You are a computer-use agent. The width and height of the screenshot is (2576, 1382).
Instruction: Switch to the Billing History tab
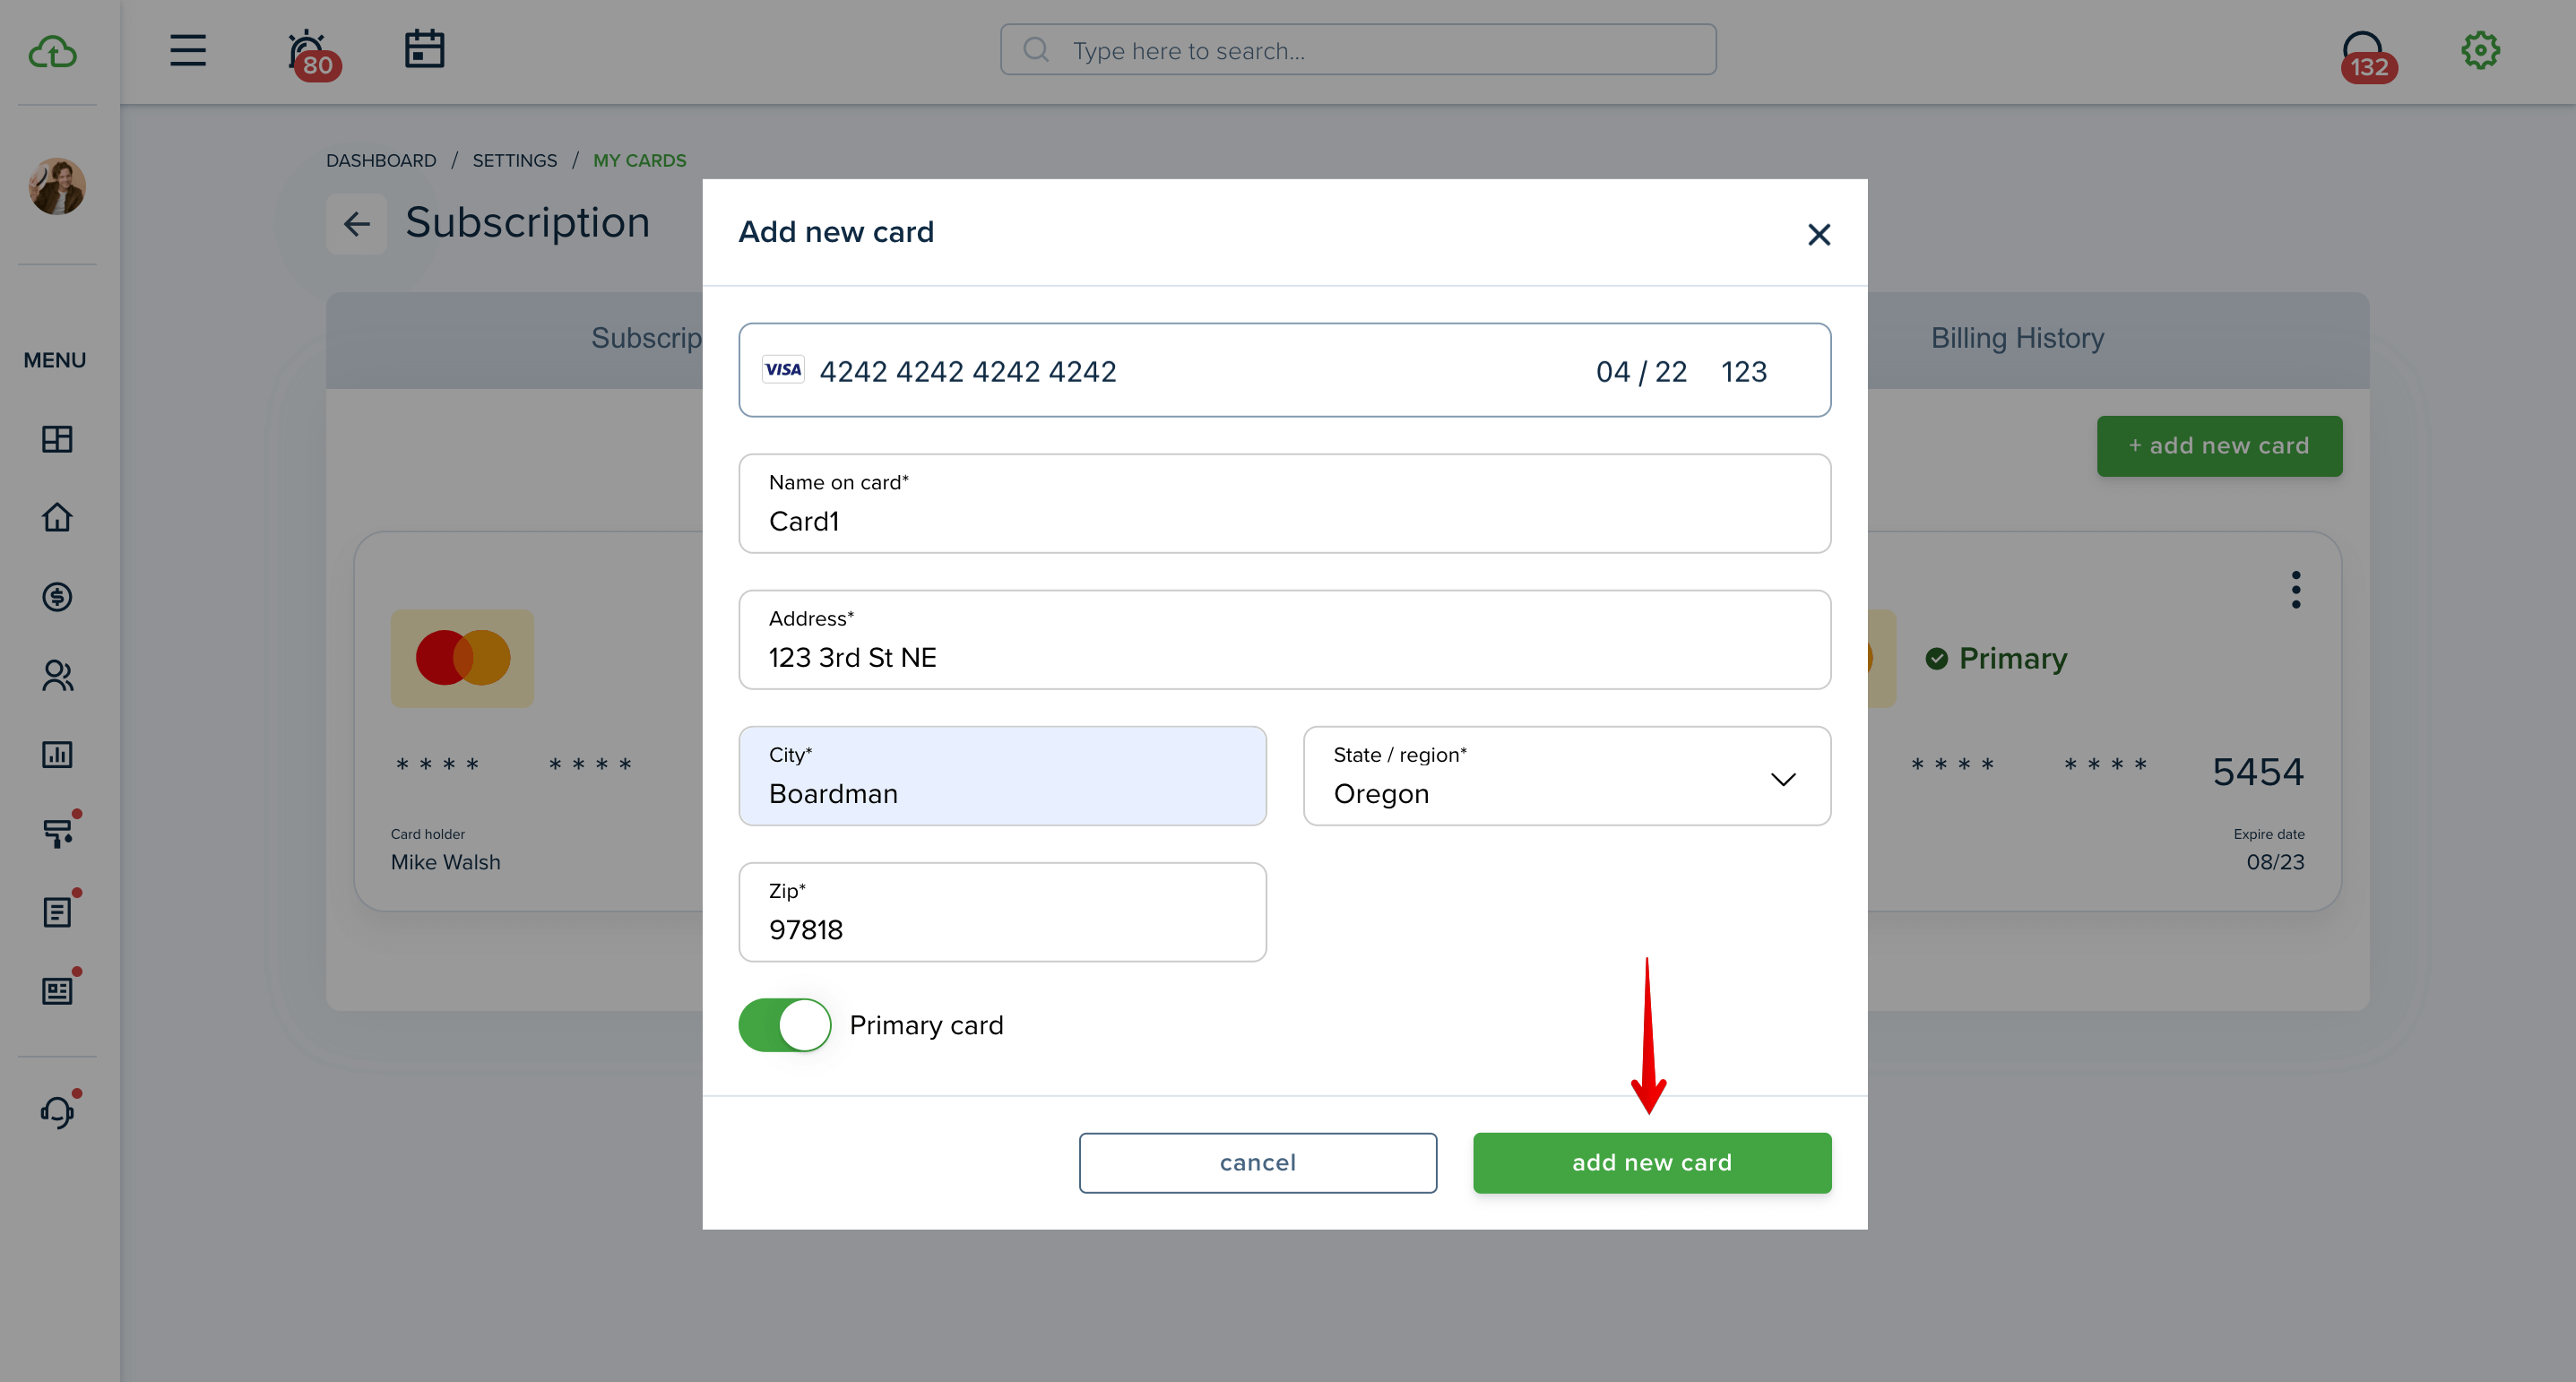(x=2017, y=338)
